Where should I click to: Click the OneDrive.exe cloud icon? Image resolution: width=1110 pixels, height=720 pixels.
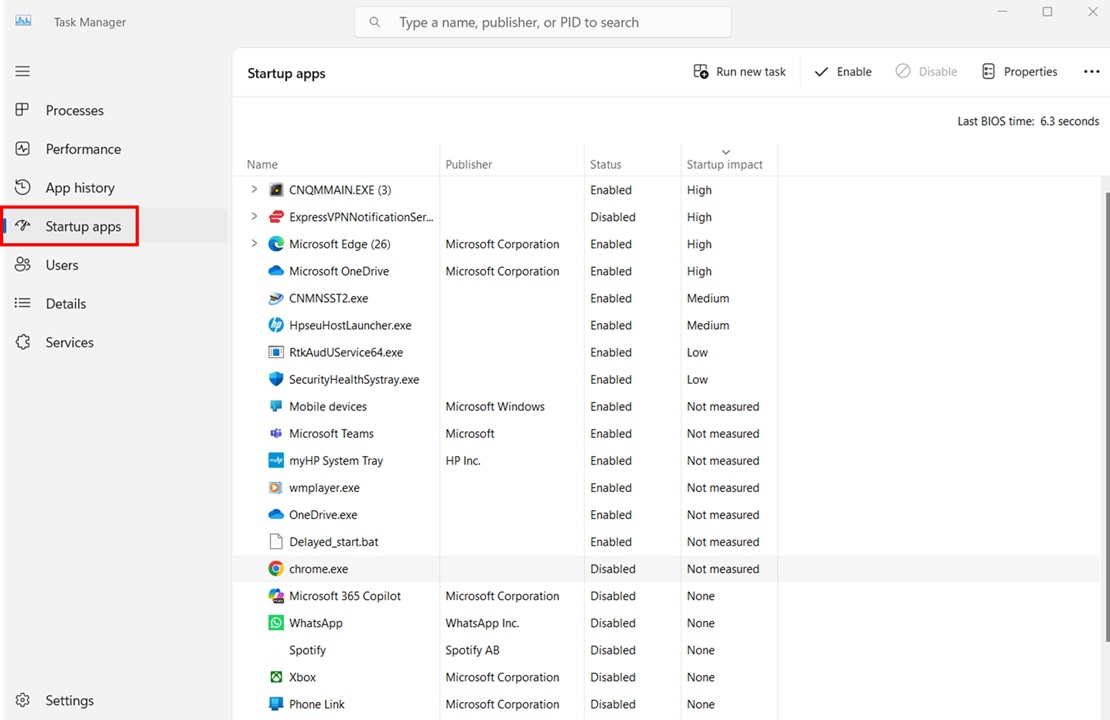pyautogui.click(x=276, y=515)
